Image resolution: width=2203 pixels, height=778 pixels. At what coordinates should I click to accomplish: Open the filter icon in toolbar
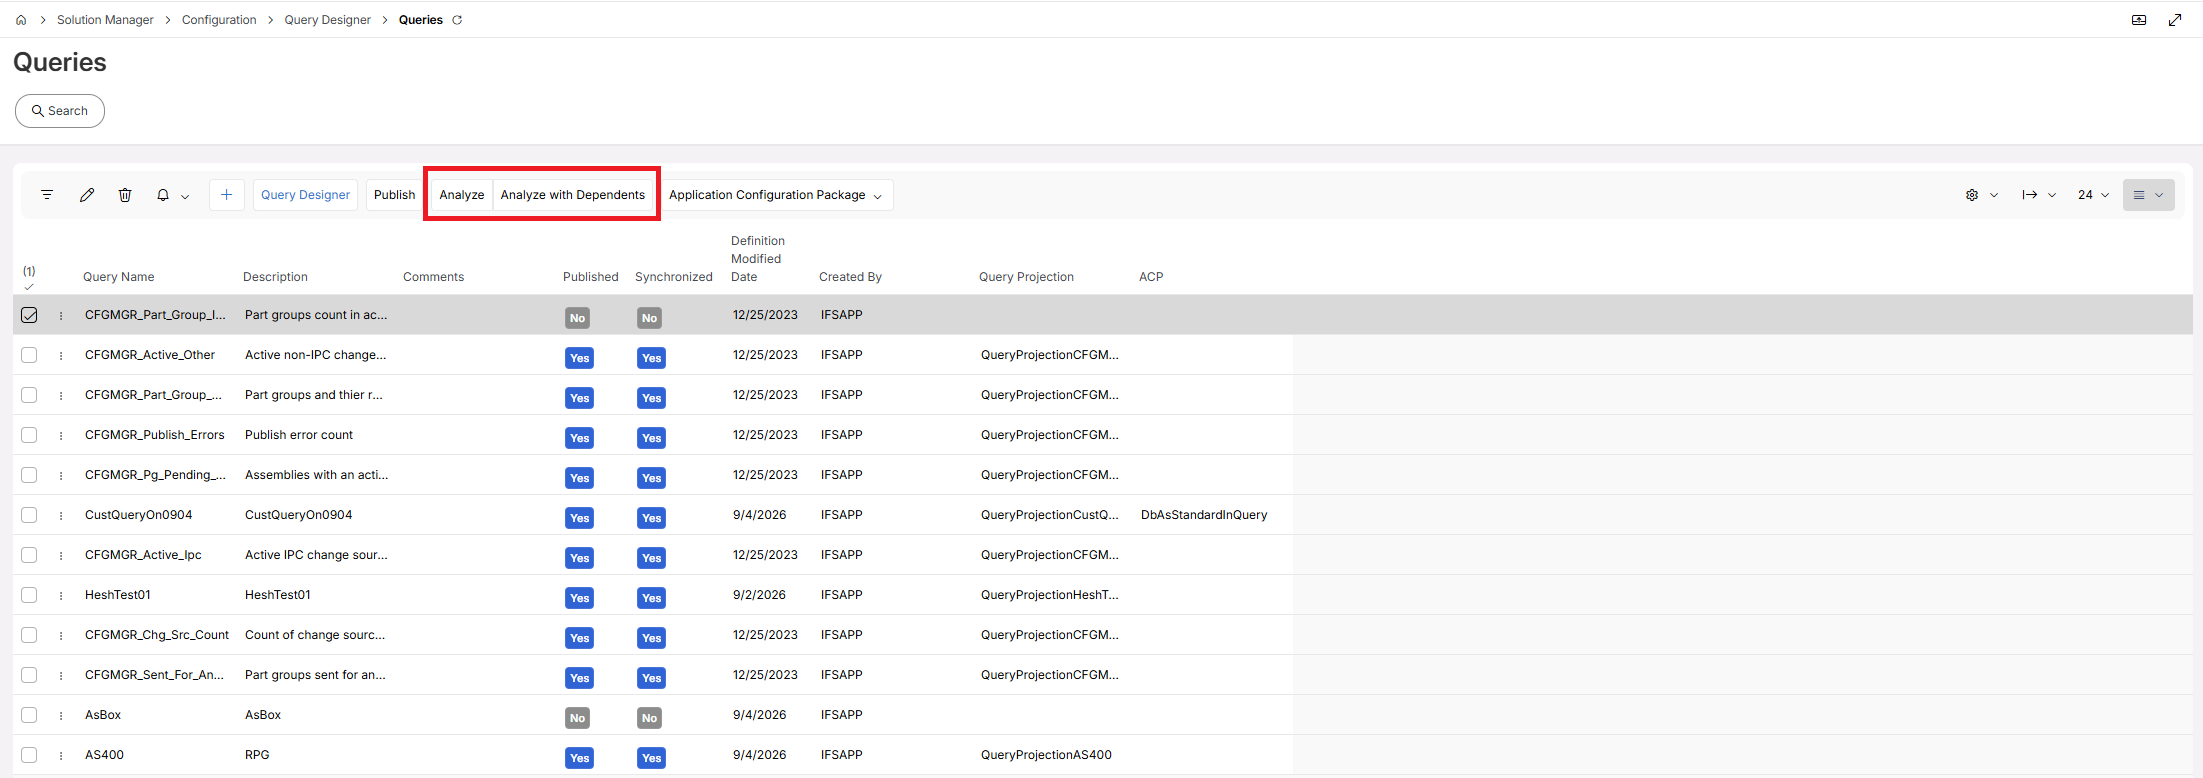(x=47, y=195)
